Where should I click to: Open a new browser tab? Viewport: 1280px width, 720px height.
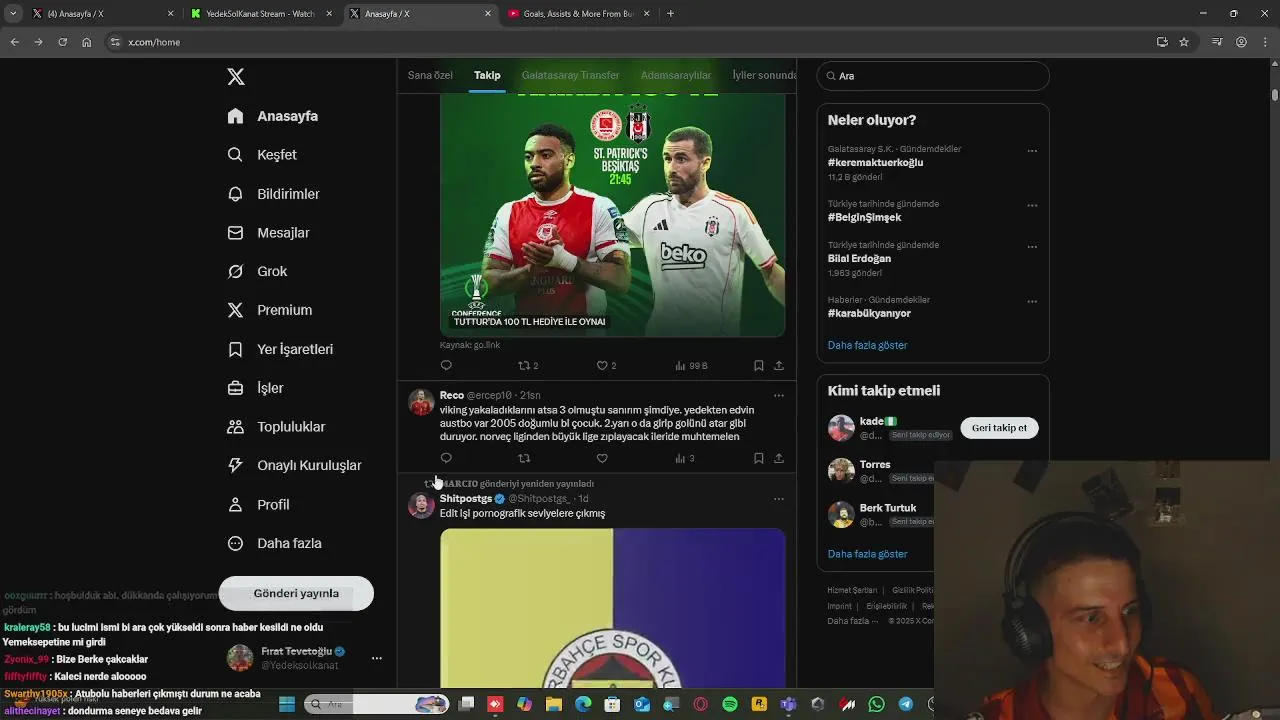pyautogui.click(x=670, y=14)
